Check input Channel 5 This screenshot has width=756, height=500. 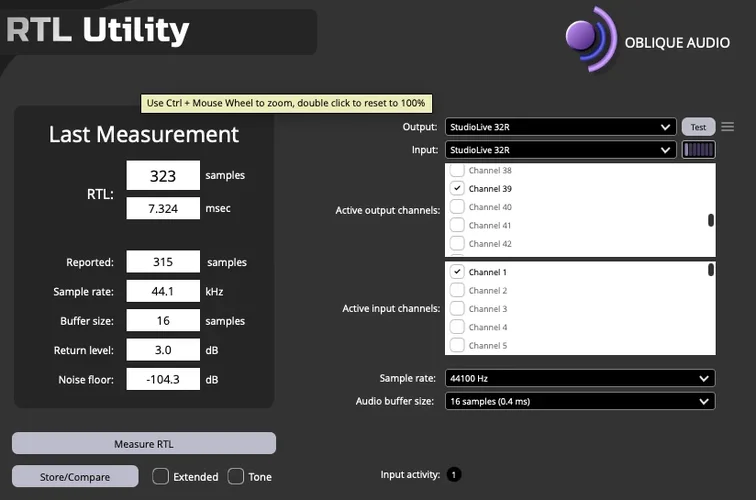point(457,345)
